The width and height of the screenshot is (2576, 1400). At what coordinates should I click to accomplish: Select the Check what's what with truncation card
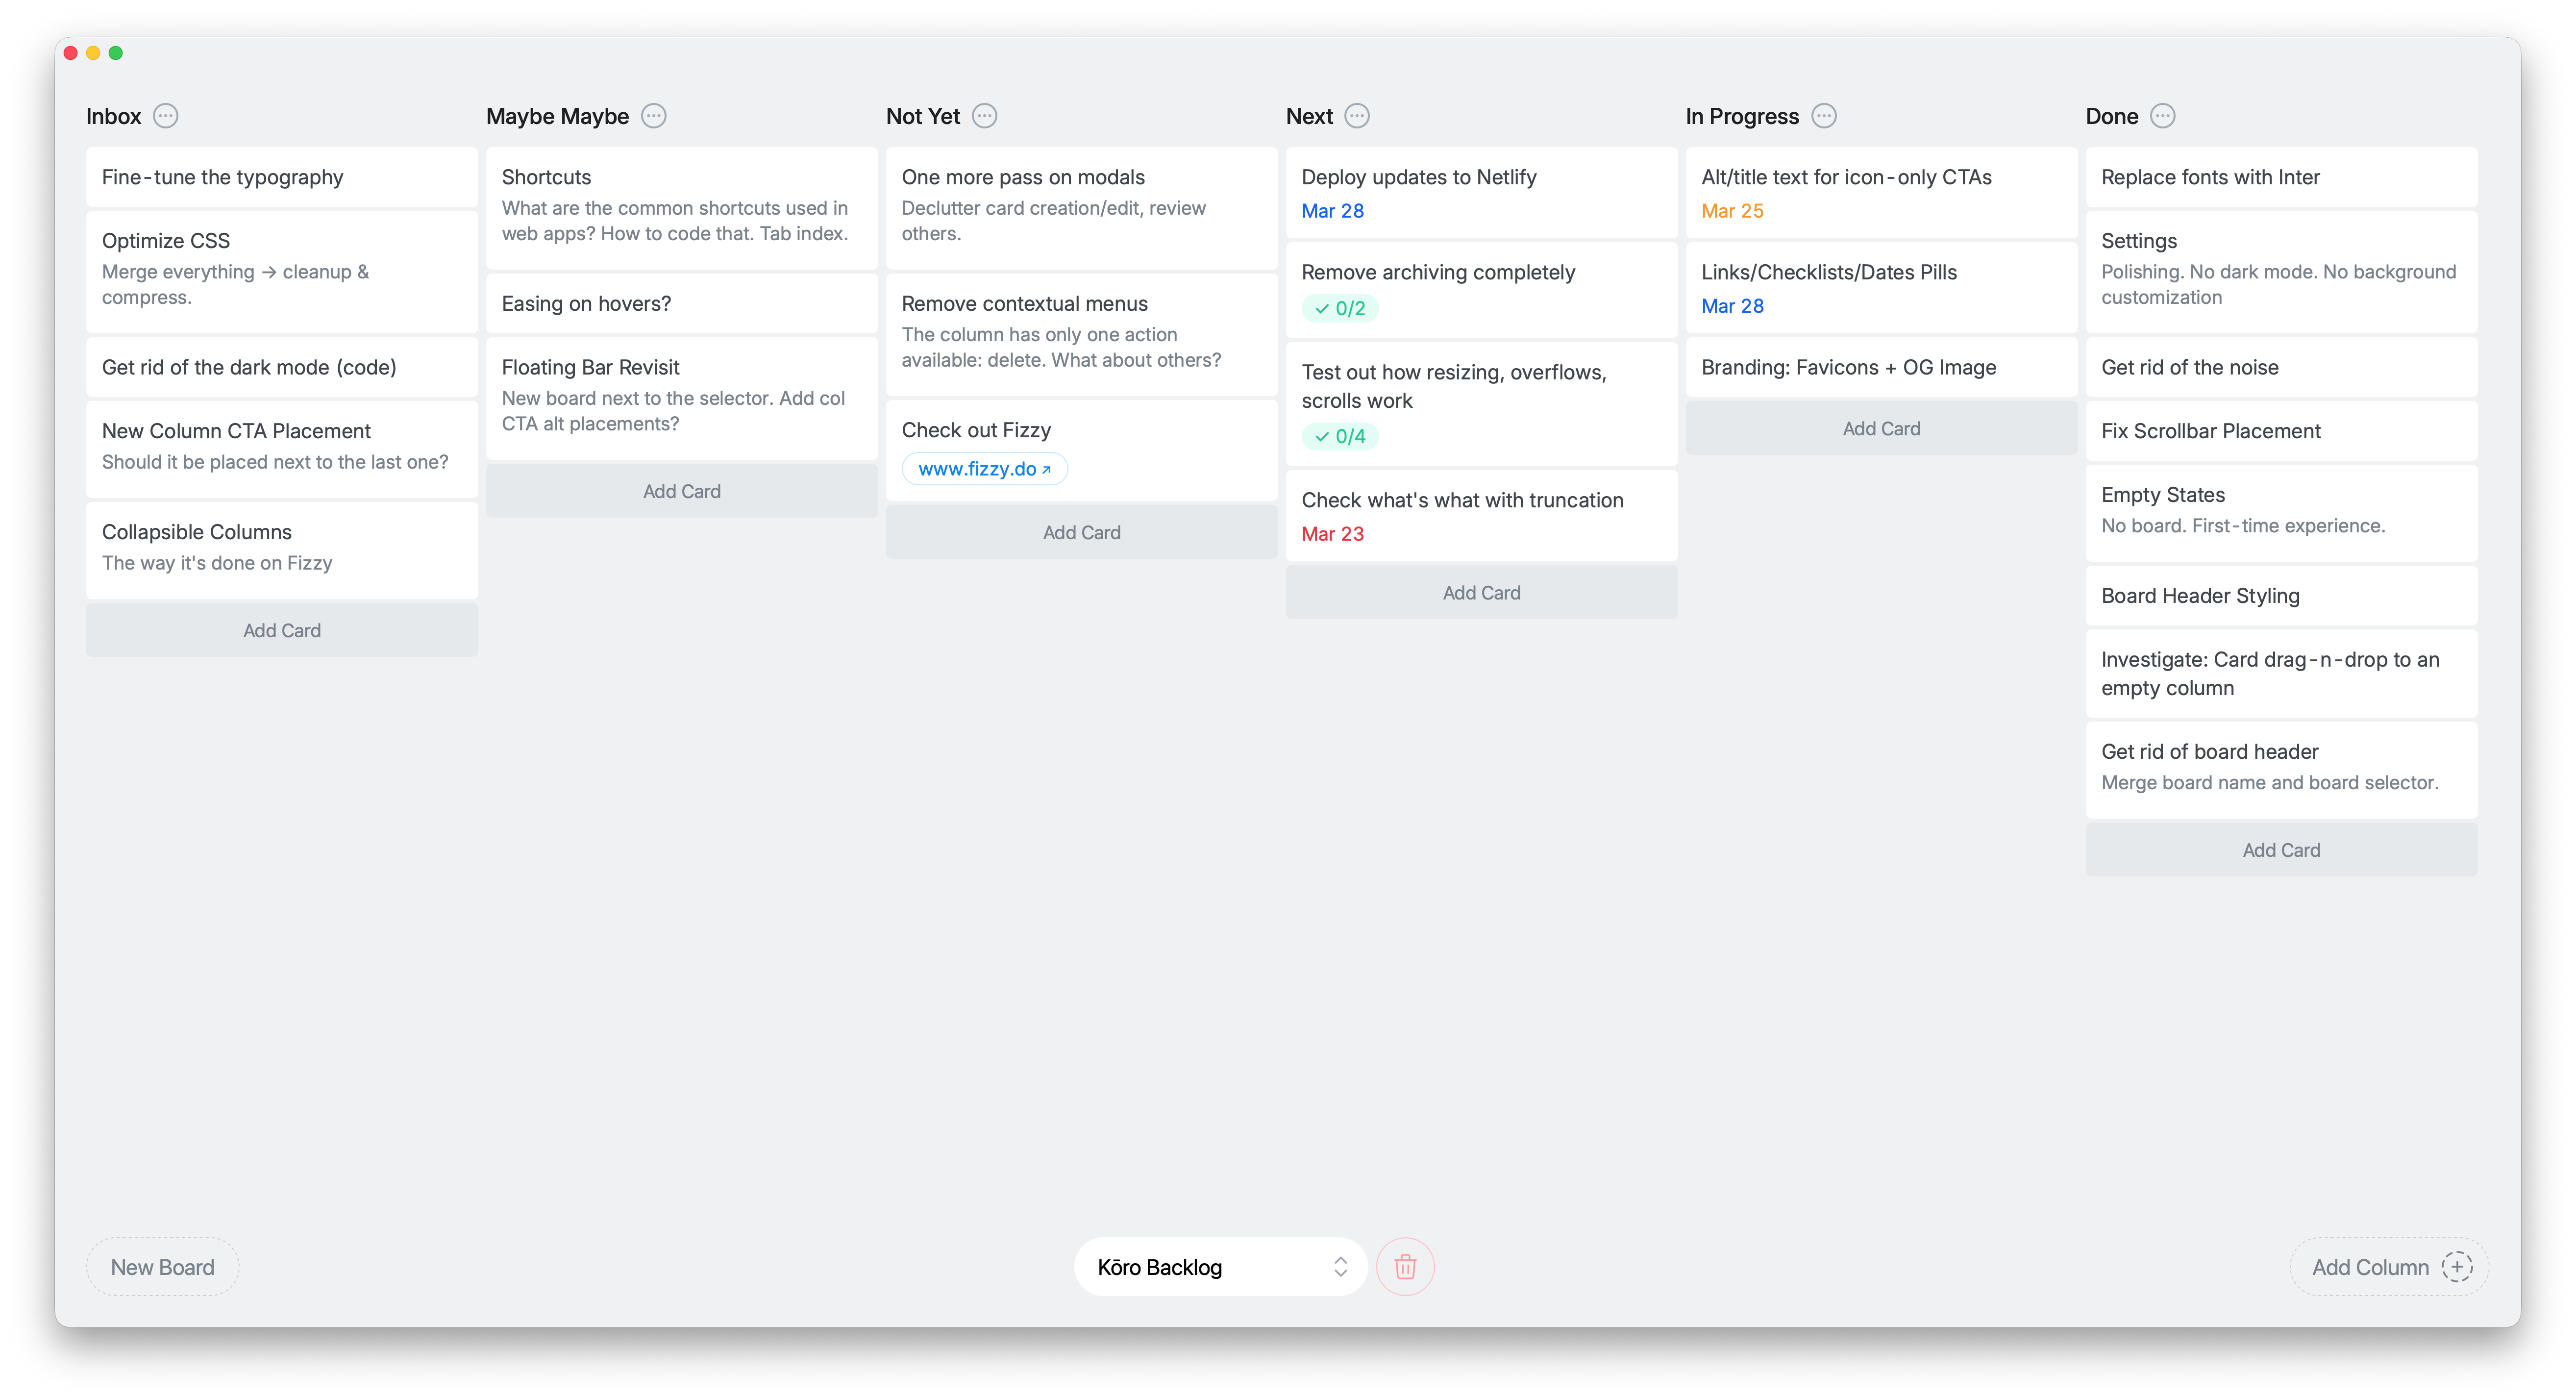[x=1462, y=500]
